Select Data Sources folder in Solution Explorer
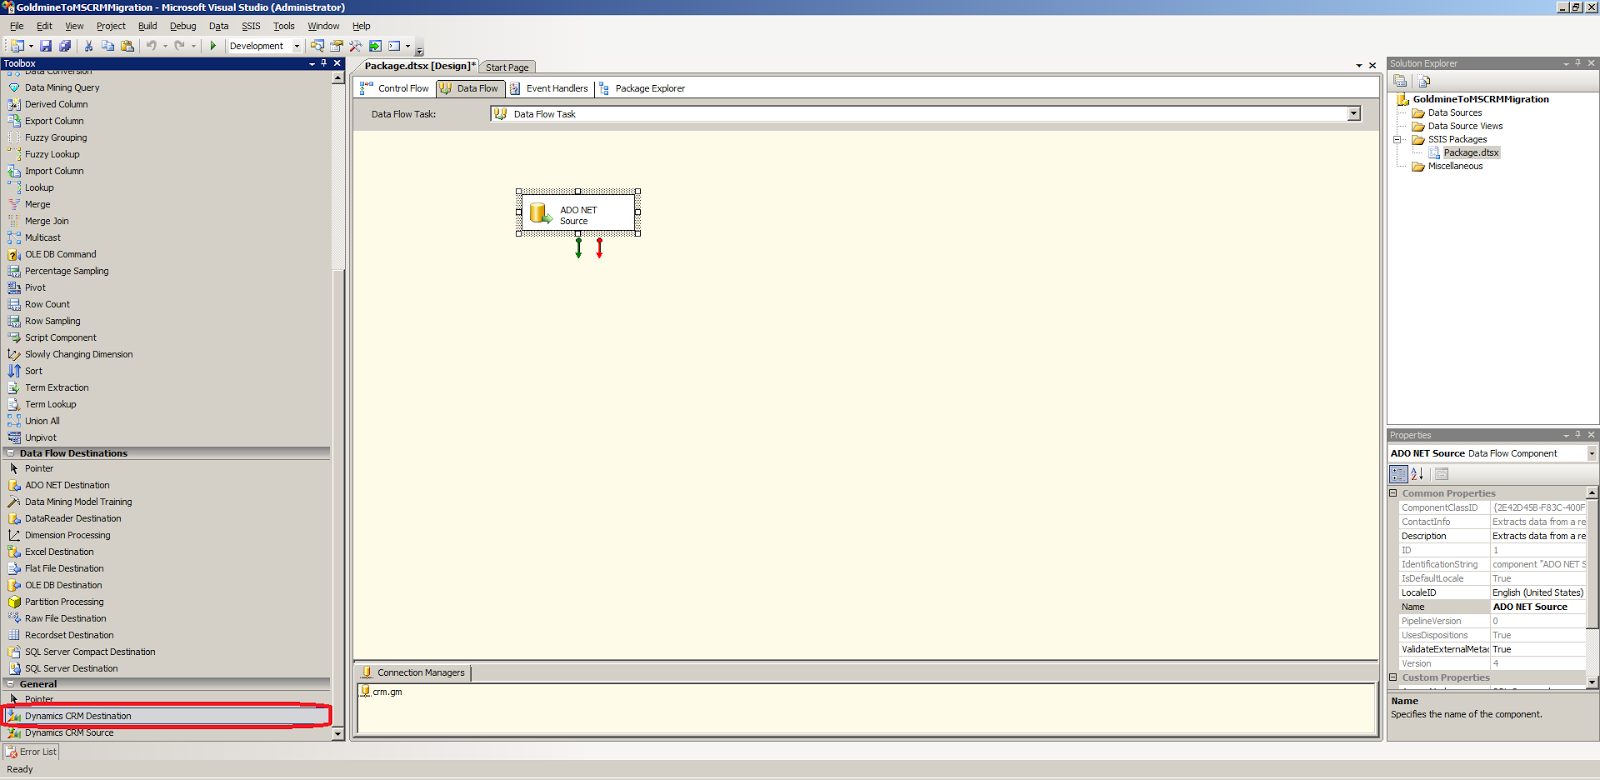 point(1454,113)
